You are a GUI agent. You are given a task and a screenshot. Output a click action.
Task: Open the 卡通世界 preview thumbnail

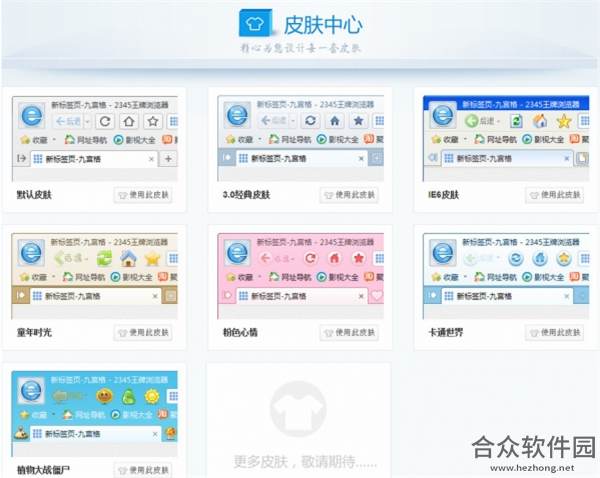coord(506,276)
